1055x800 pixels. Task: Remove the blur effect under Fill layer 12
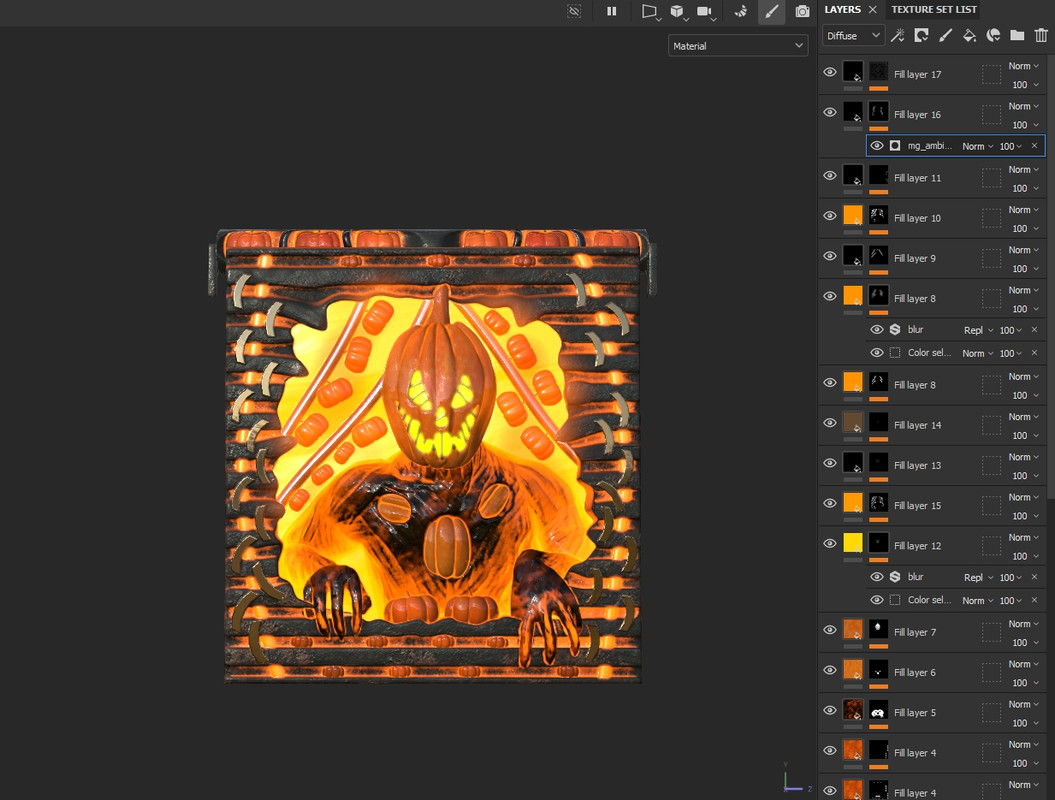1034,577
